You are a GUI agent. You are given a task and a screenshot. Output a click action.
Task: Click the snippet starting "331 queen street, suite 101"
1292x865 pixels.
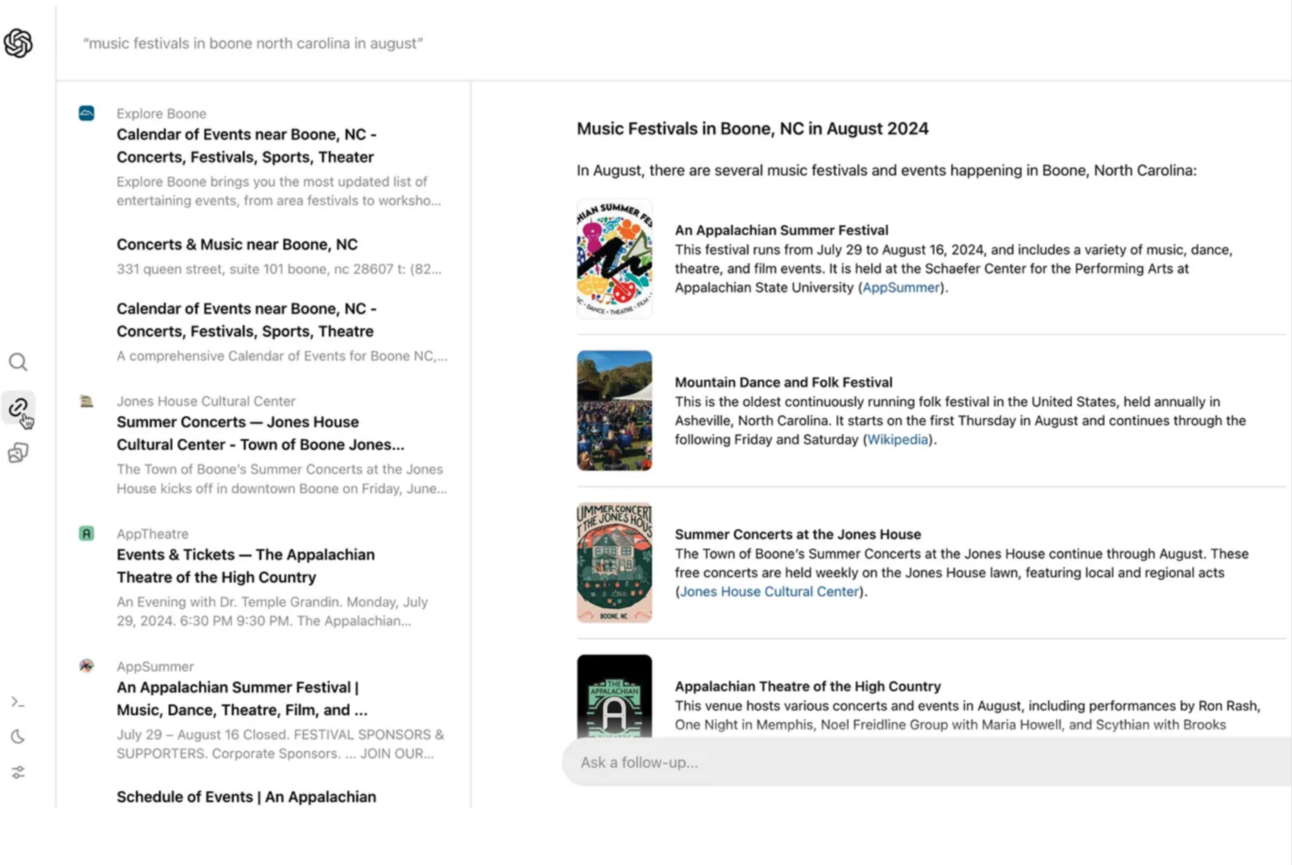point(279,269)
